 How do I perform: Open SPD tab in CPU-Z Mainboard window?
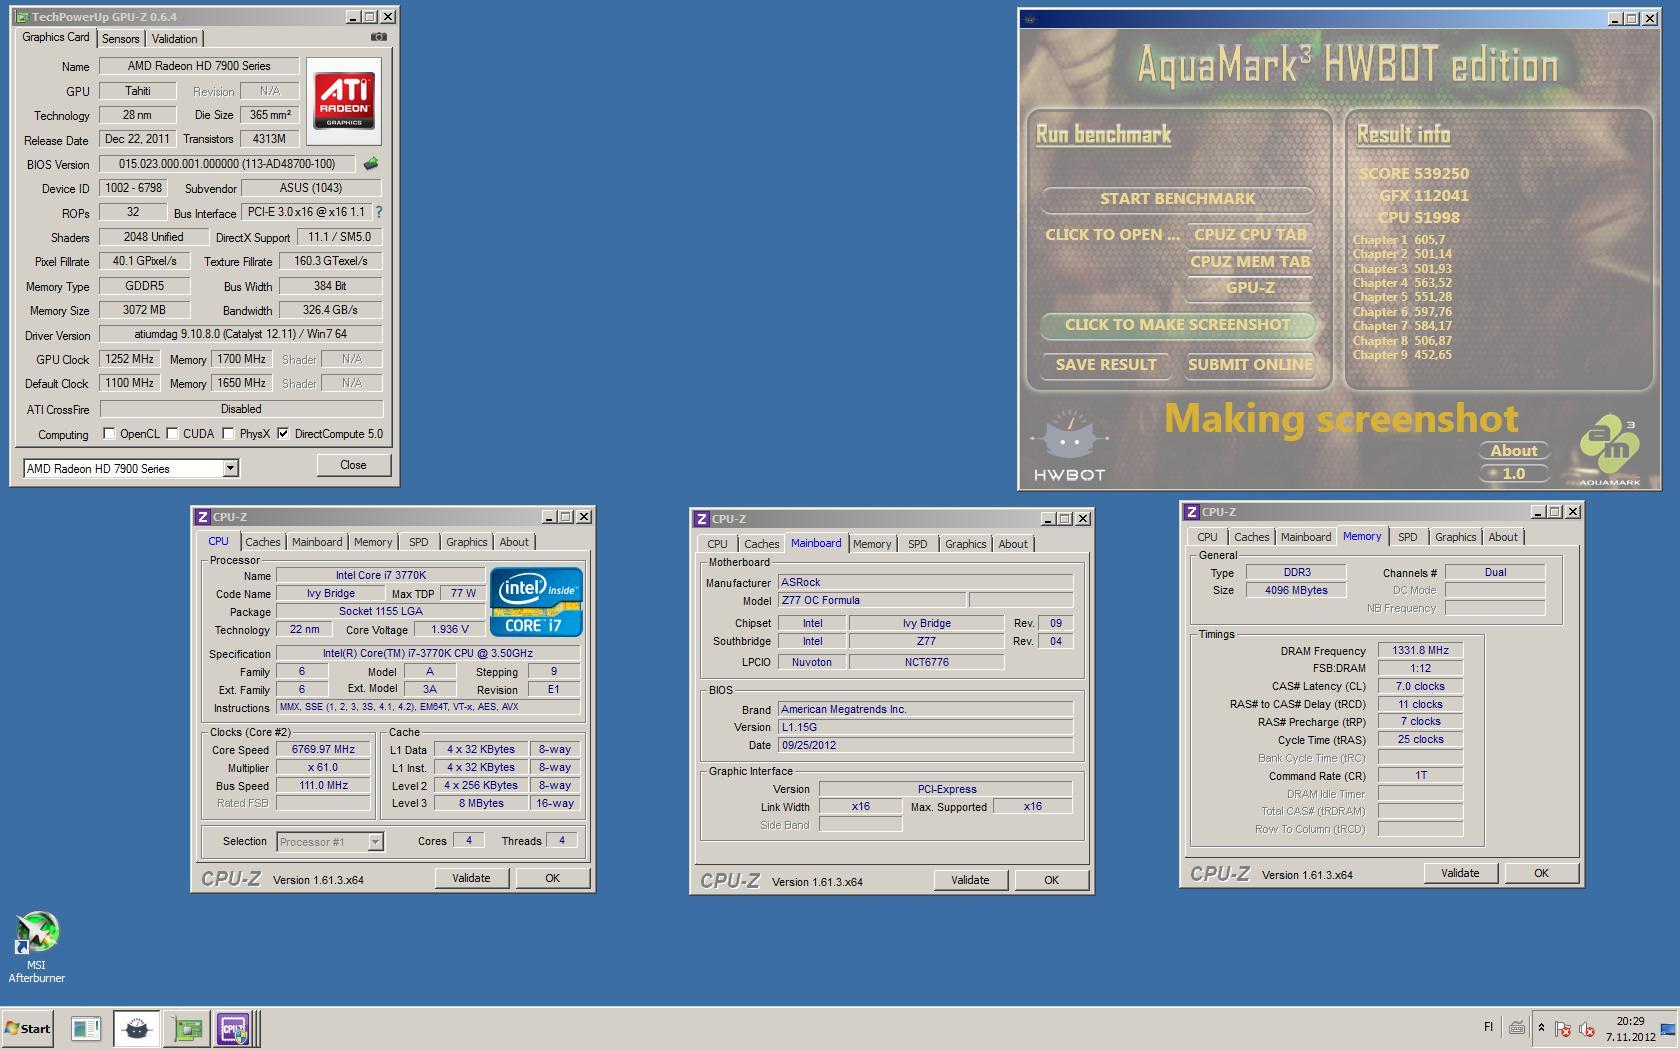(917, 544)
